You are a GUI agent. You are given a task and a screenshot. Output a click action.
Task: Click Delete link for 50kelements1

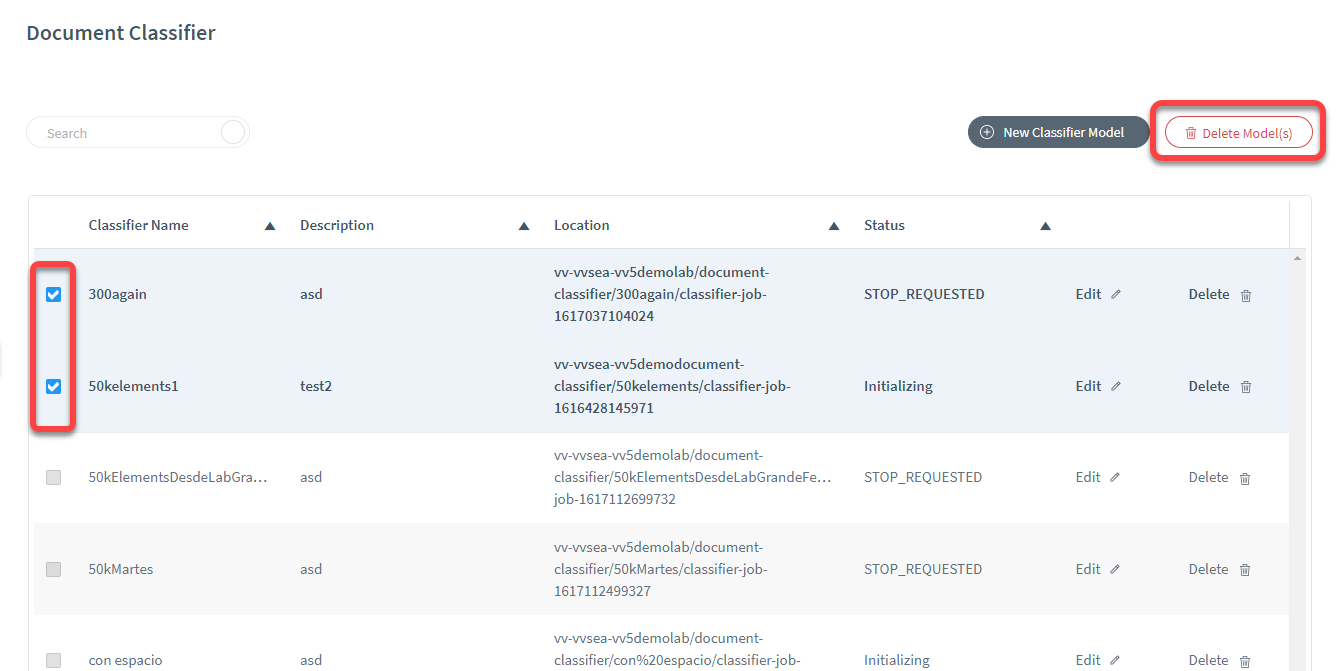click(1209, 386)
